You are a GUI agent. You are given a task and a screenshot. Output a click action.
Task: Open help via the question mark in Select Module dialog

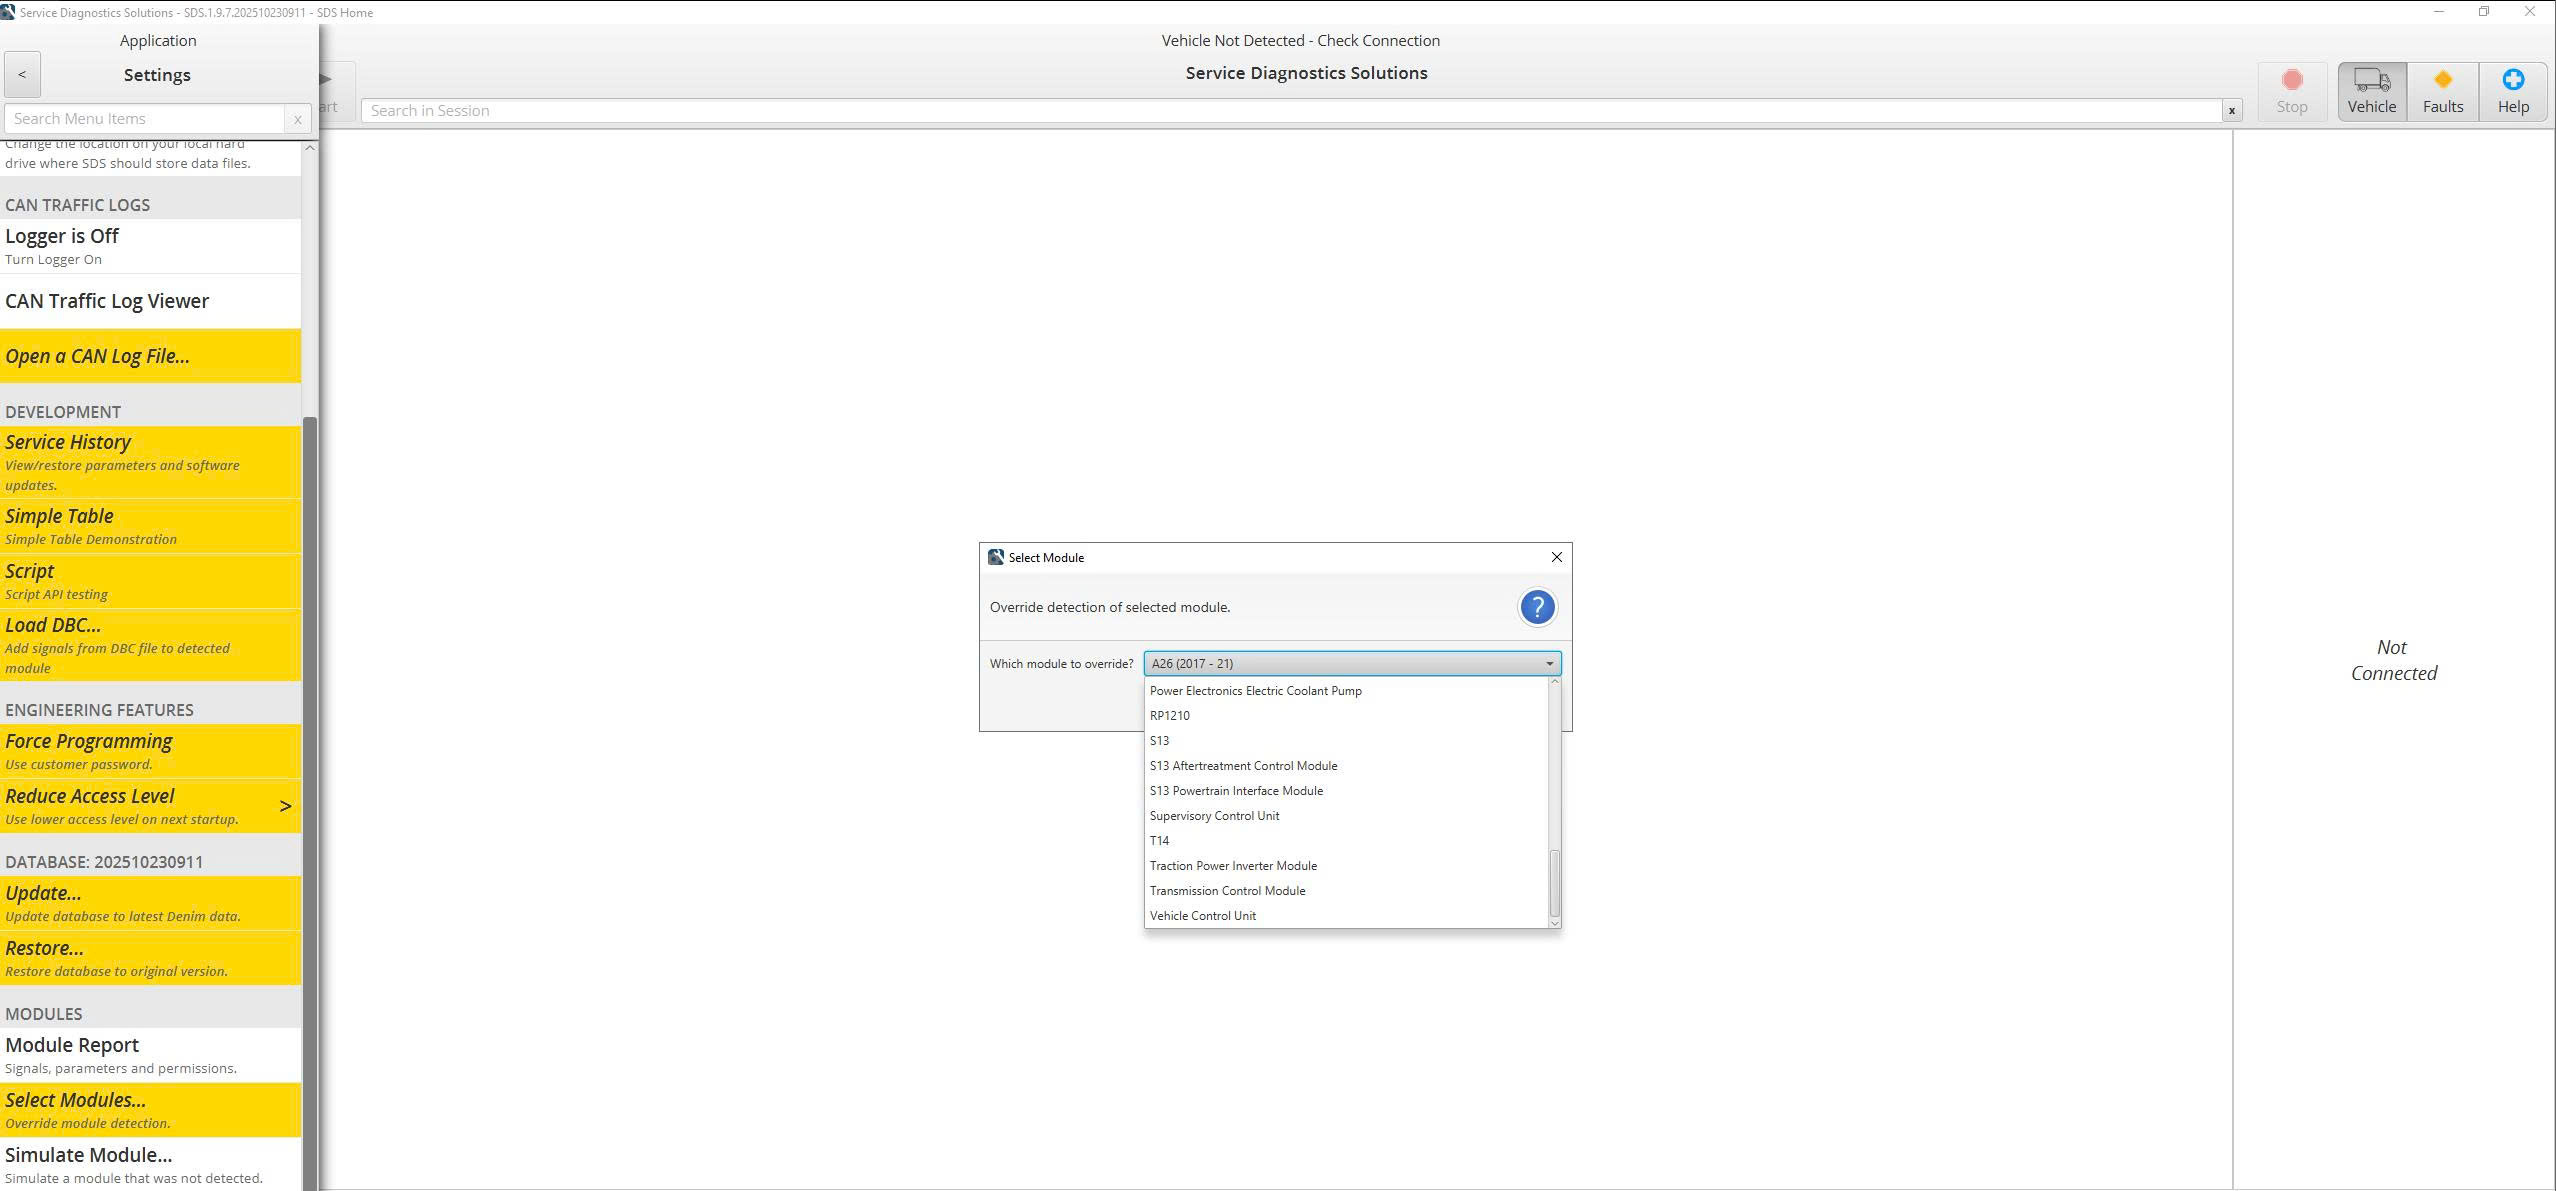[x=1537, y=607]
